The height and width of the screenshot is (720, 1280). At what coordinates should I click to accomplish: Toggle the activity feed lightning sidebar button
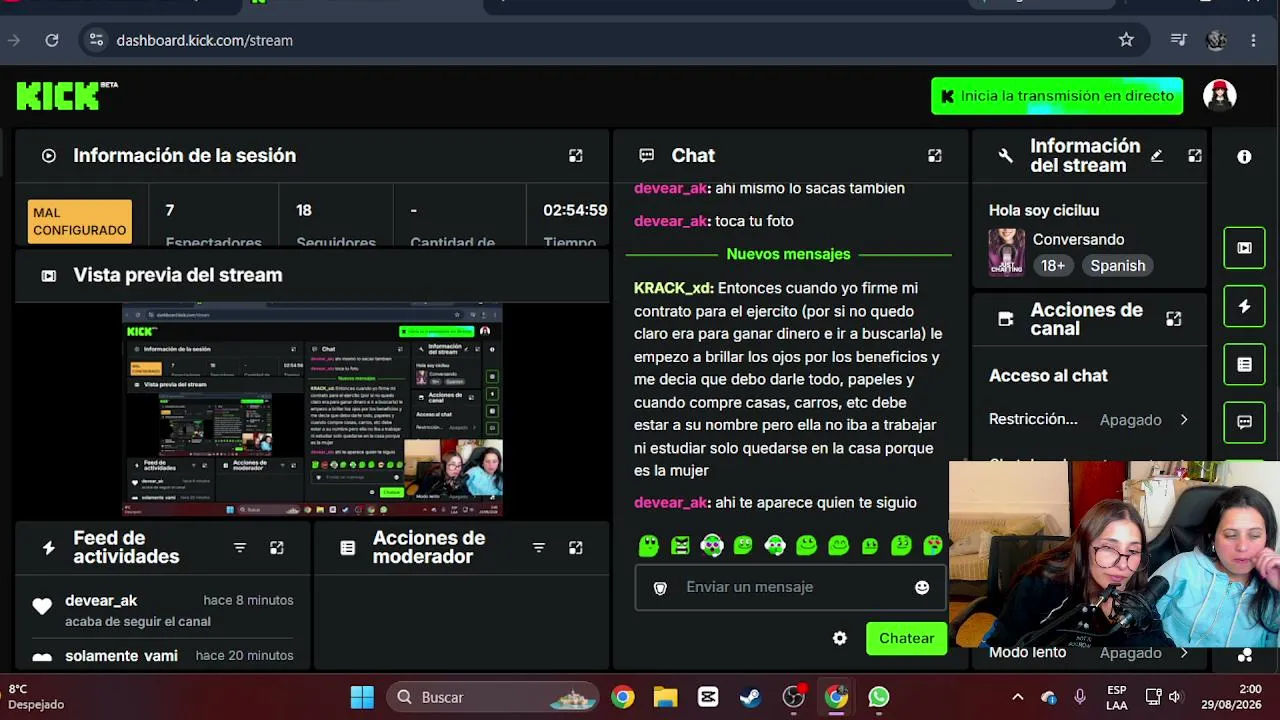[x=1244, y=307]
